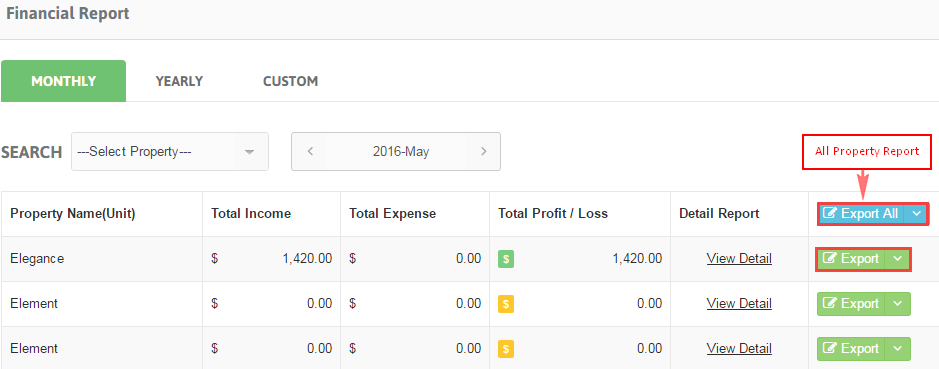Click the Export All button
The width and height of the screenshot is (939, 369).
click(x=862, y=213)
